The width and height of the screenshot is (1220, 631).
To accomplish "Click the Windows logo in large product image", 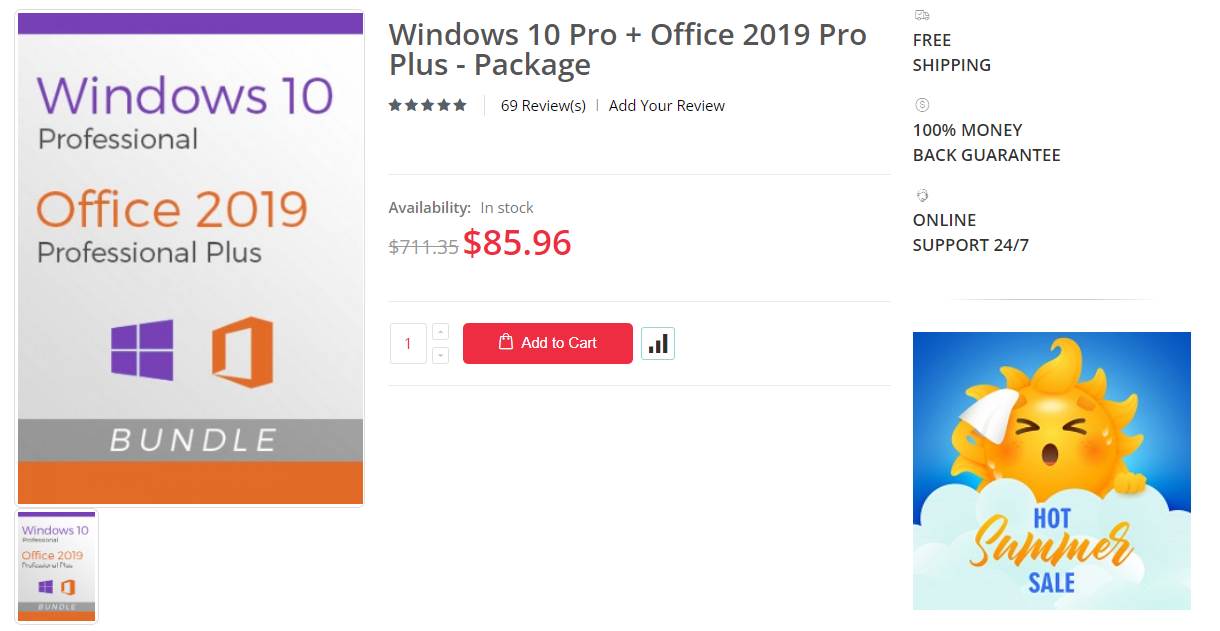I will [142, 350].
